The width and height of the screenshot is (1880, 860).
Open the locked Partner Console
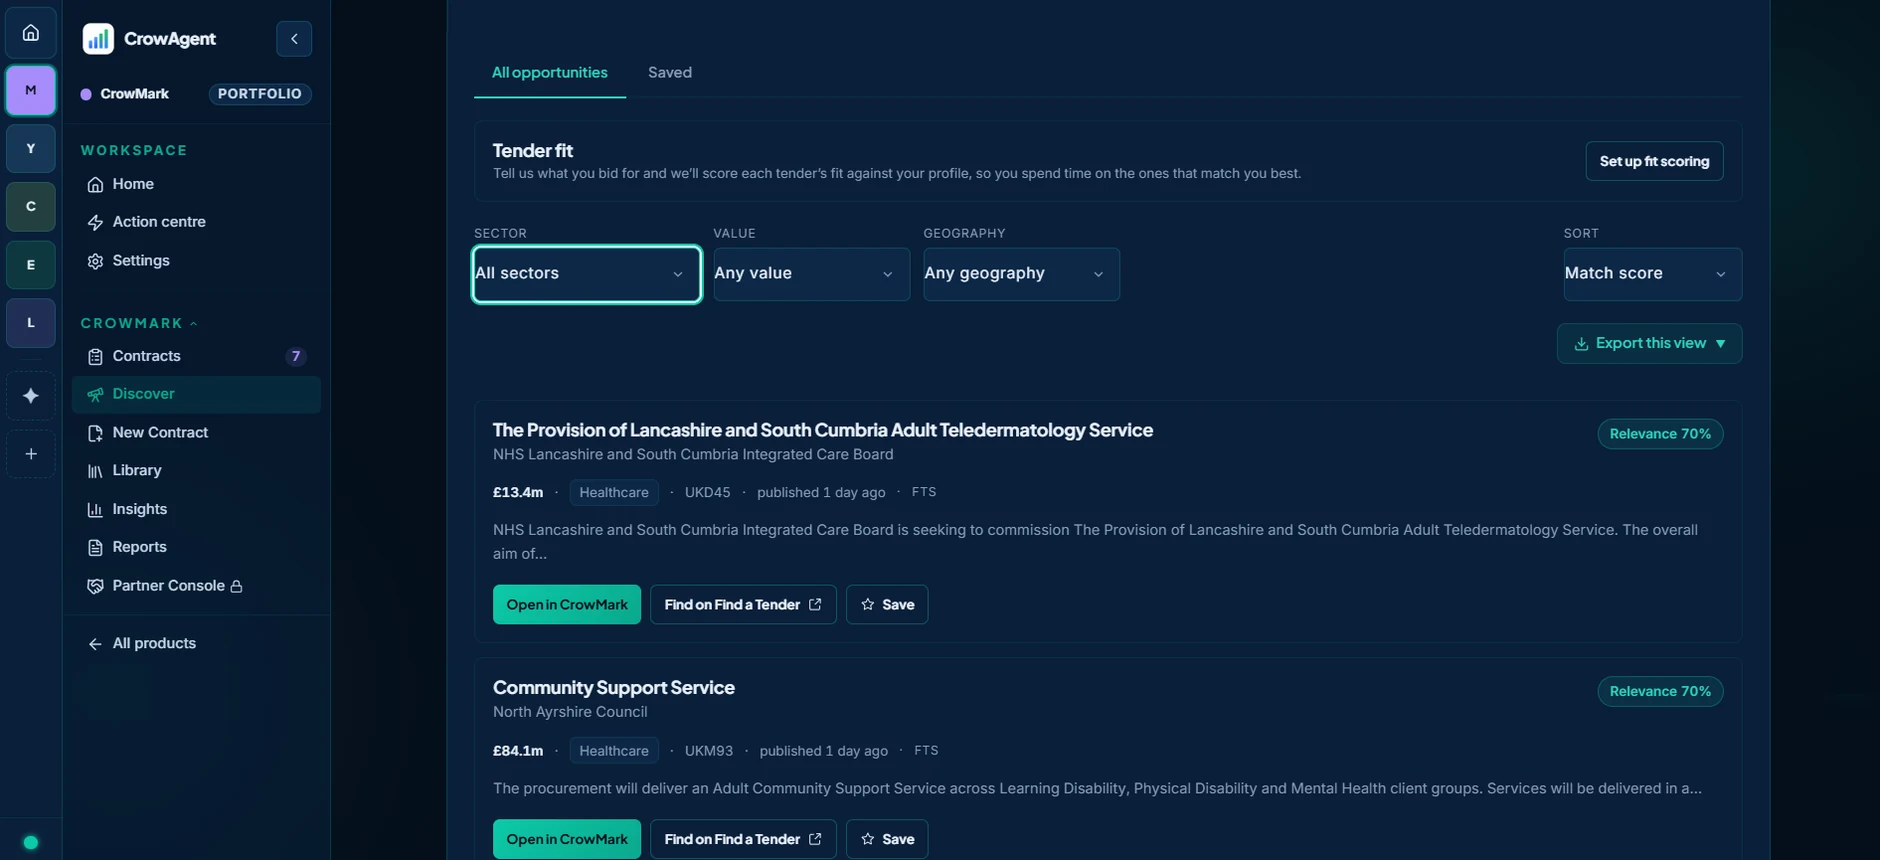coord(196,586)
